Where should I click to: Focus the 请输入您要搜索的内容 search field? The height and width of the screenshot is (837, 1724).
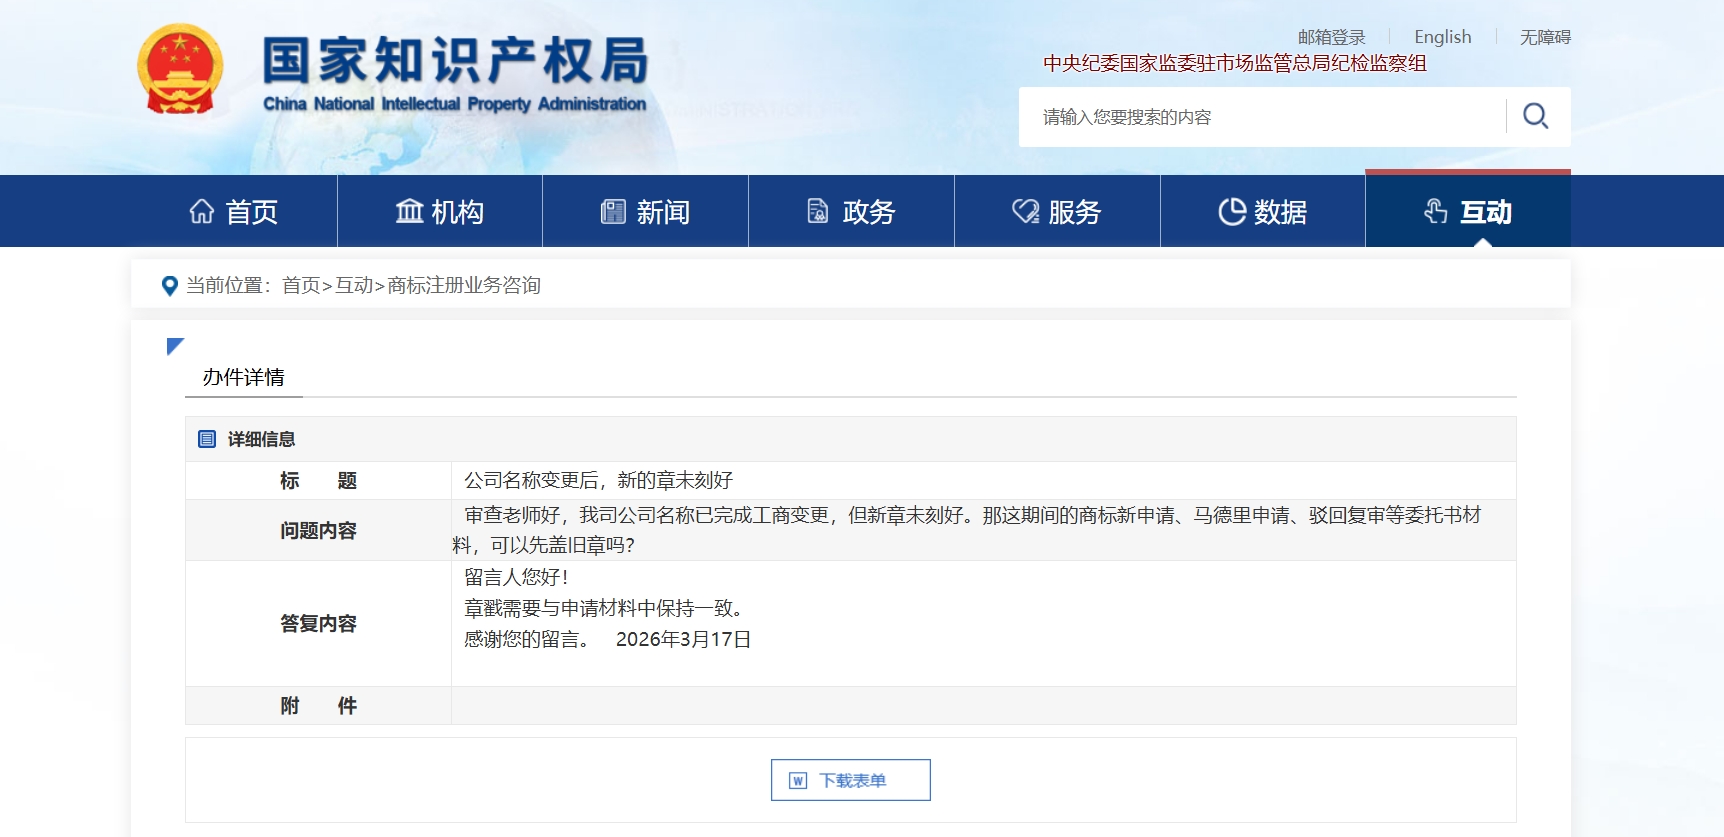click(x=1260, y=117)
